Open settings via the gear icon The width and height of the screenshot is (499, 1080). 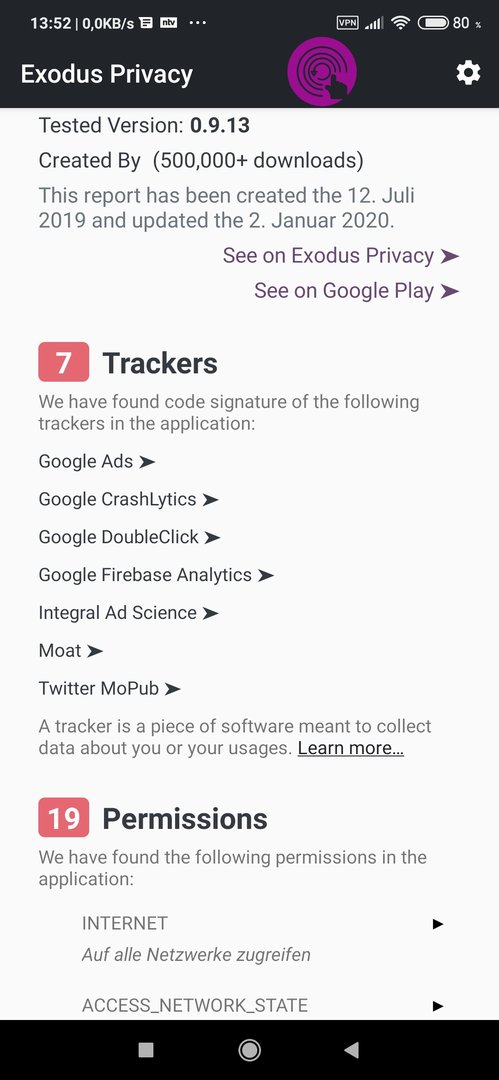(x=468, y=72)
